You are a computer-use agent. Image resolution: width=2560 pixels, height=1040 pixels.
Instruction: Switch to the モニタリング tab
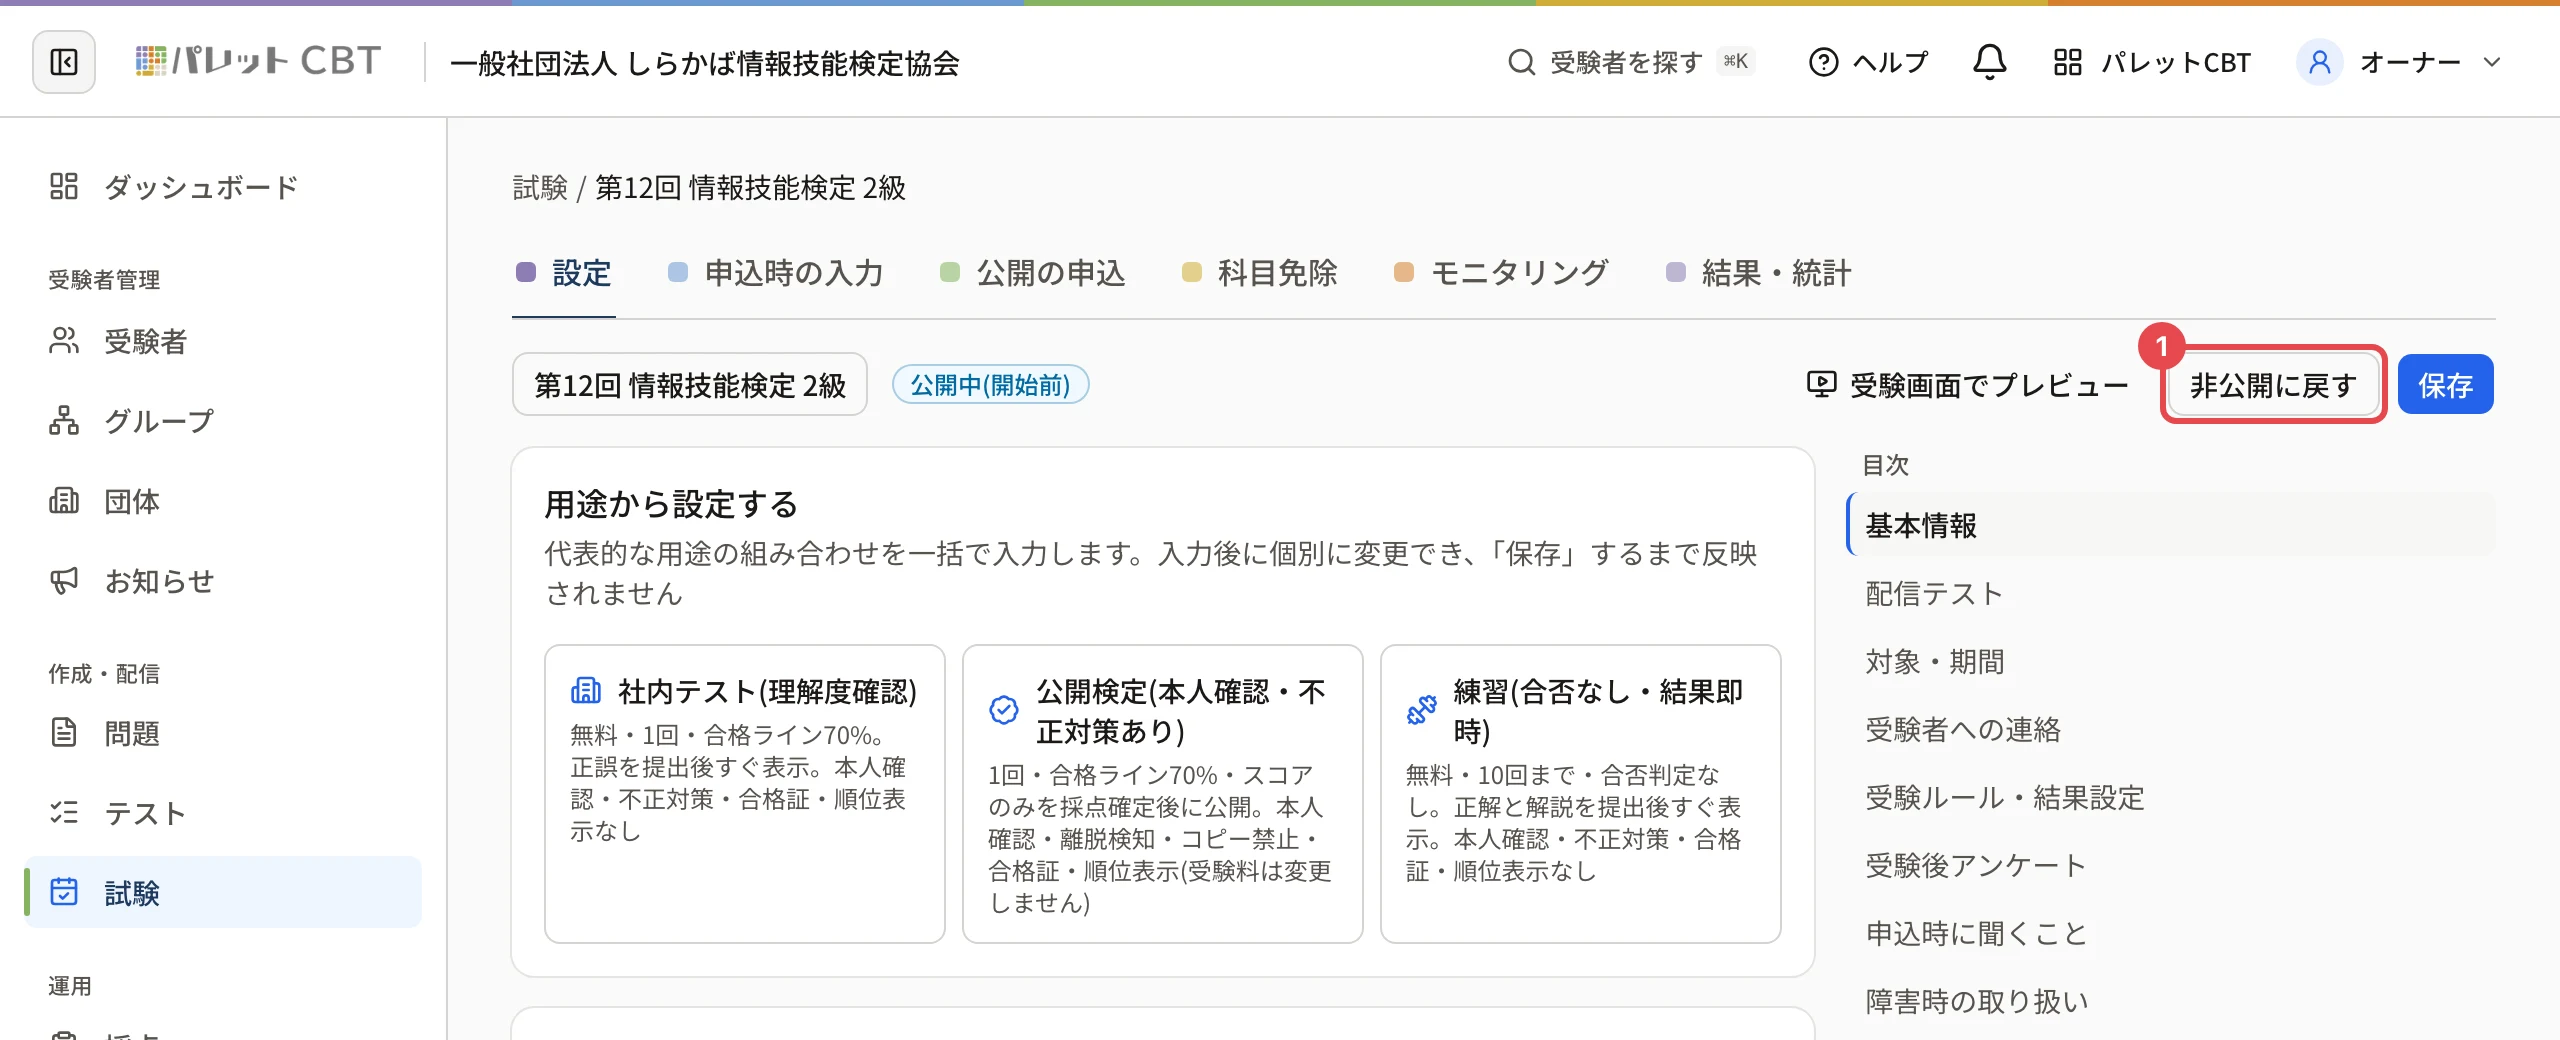(1502, 273)
